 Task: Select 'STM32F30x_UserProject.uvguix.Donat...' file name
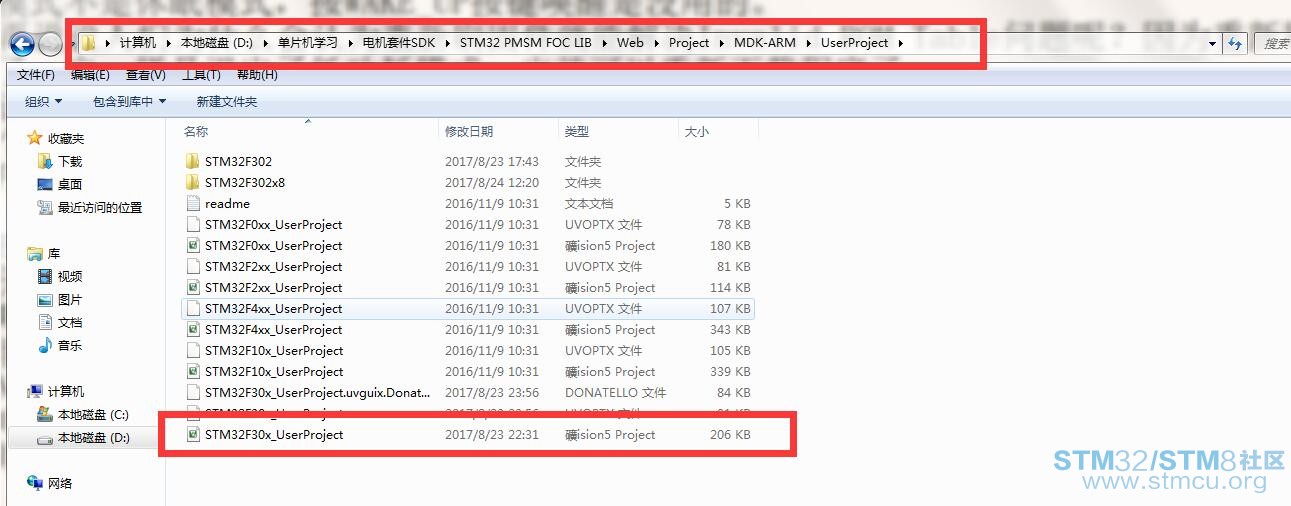(316, 392)
